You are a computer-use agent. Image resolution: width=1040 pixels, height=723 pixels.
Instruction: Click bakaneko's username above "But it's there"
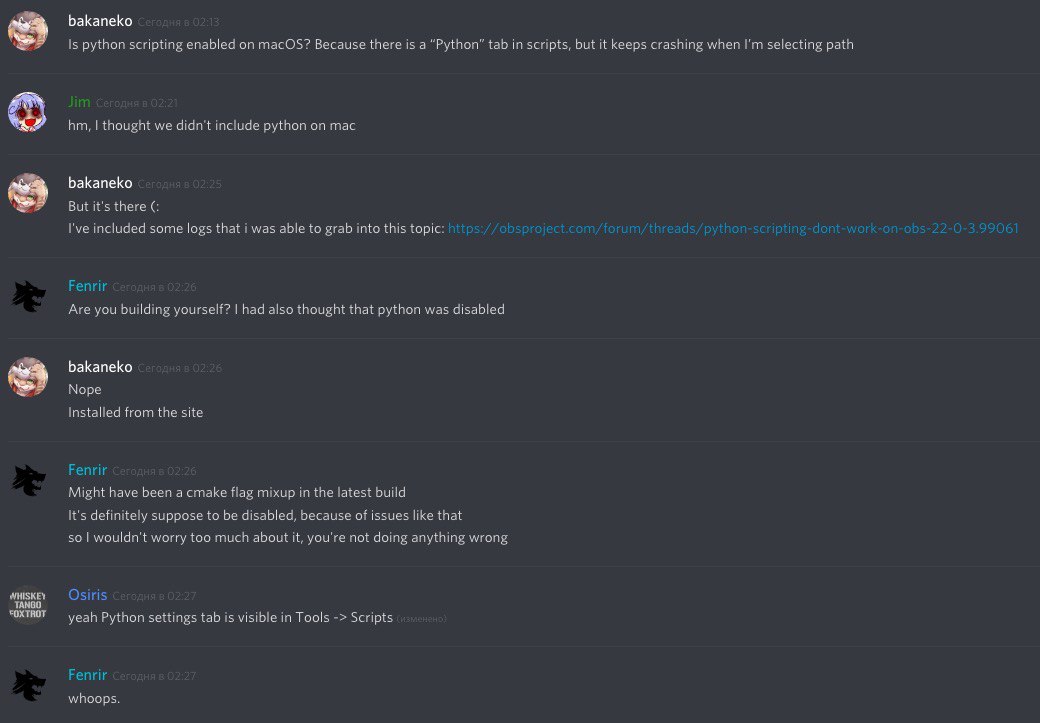(x=100, y=183)
